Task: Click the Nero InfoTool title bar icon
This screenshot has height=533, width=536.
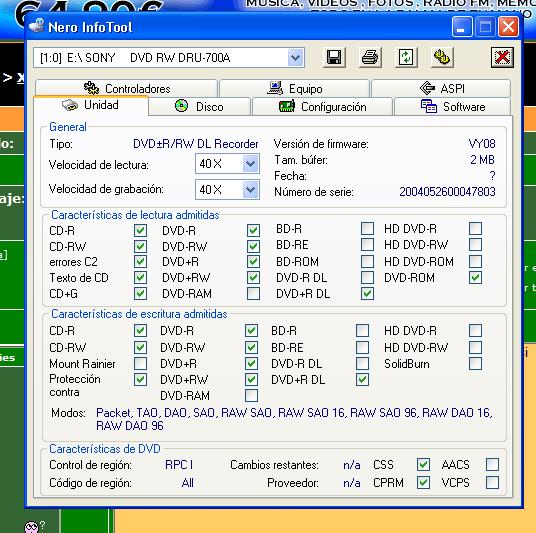Action: click(x=37, y=26)
